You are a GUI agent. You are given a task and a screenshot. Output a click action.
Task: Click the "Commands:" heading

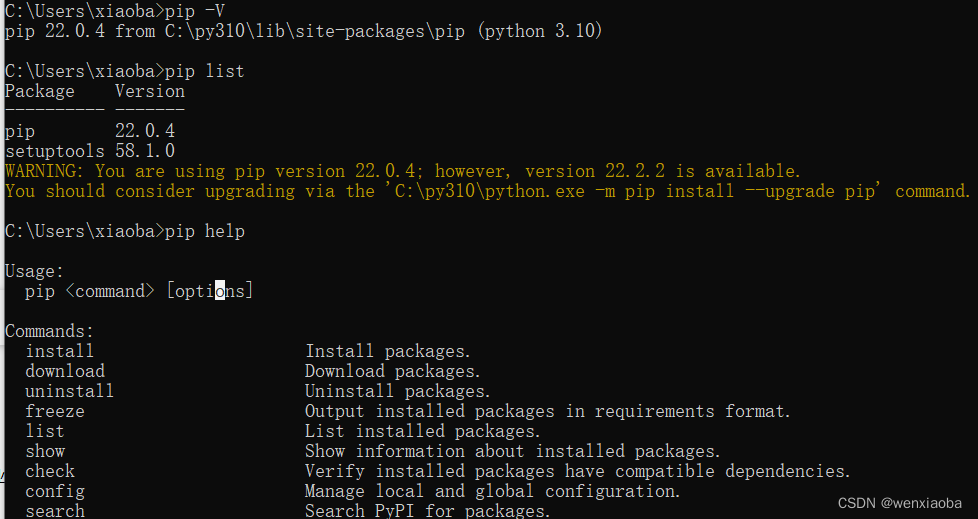[x=49, y=331]
